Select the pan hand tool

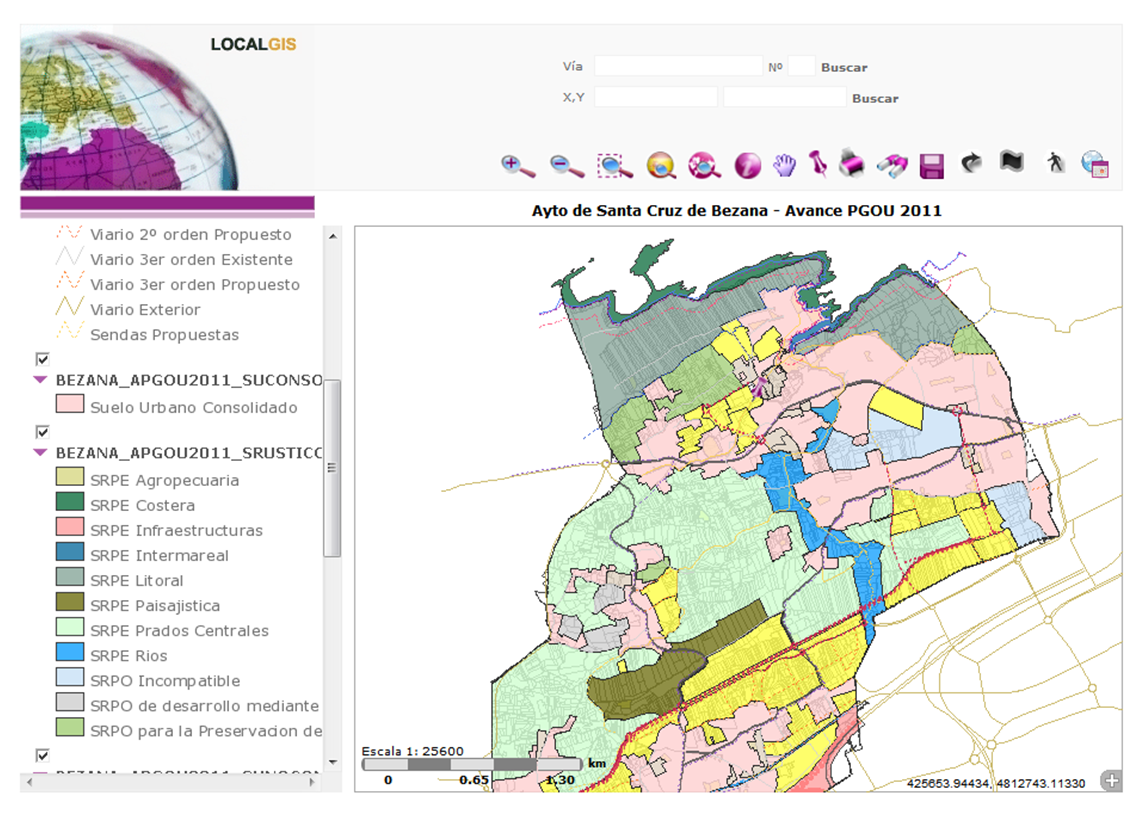pyautogui.click(x=784, y=165)
